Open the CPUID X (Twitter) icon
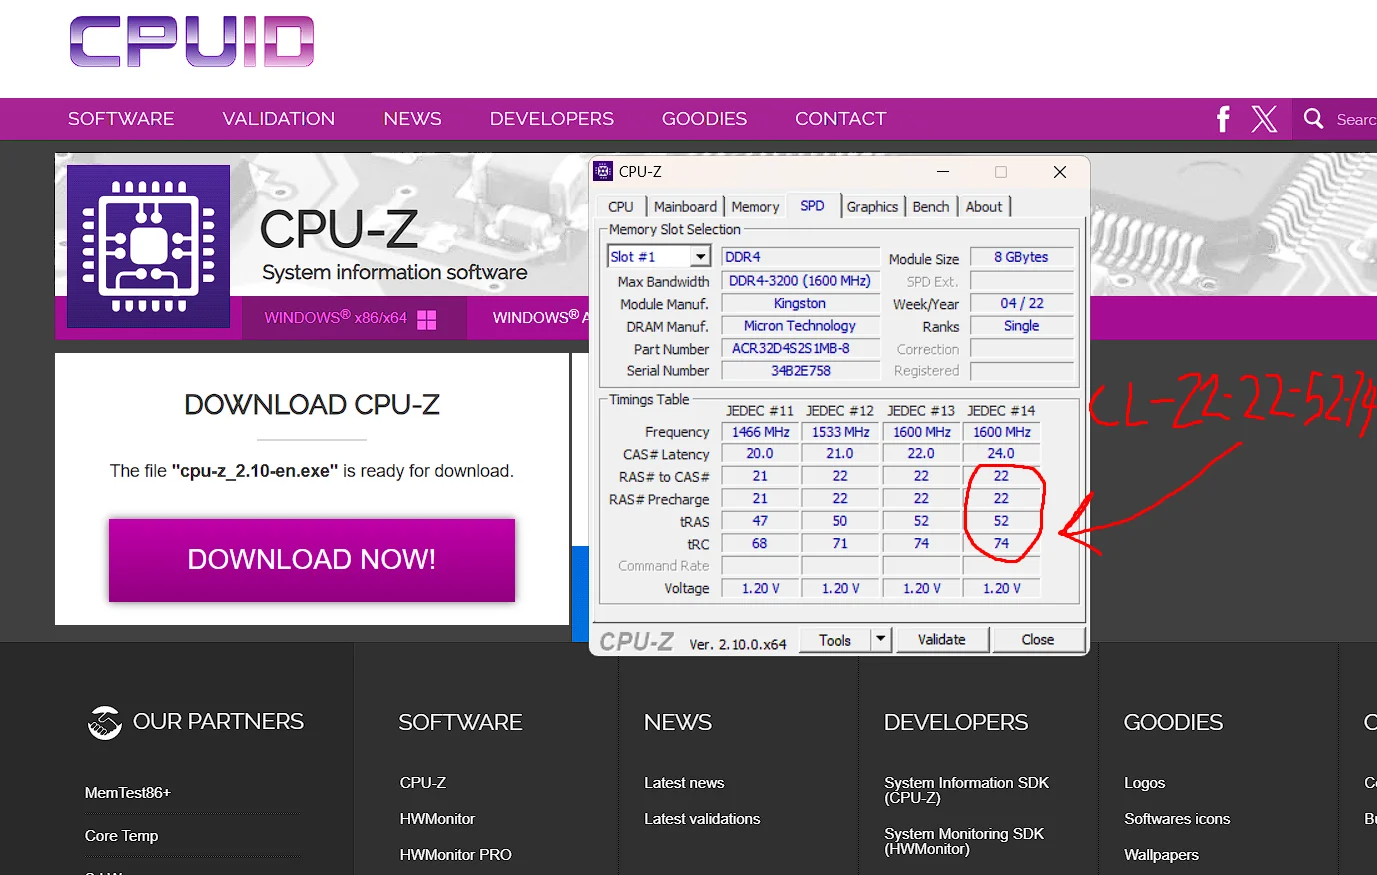 click(x=1264, y=119)
